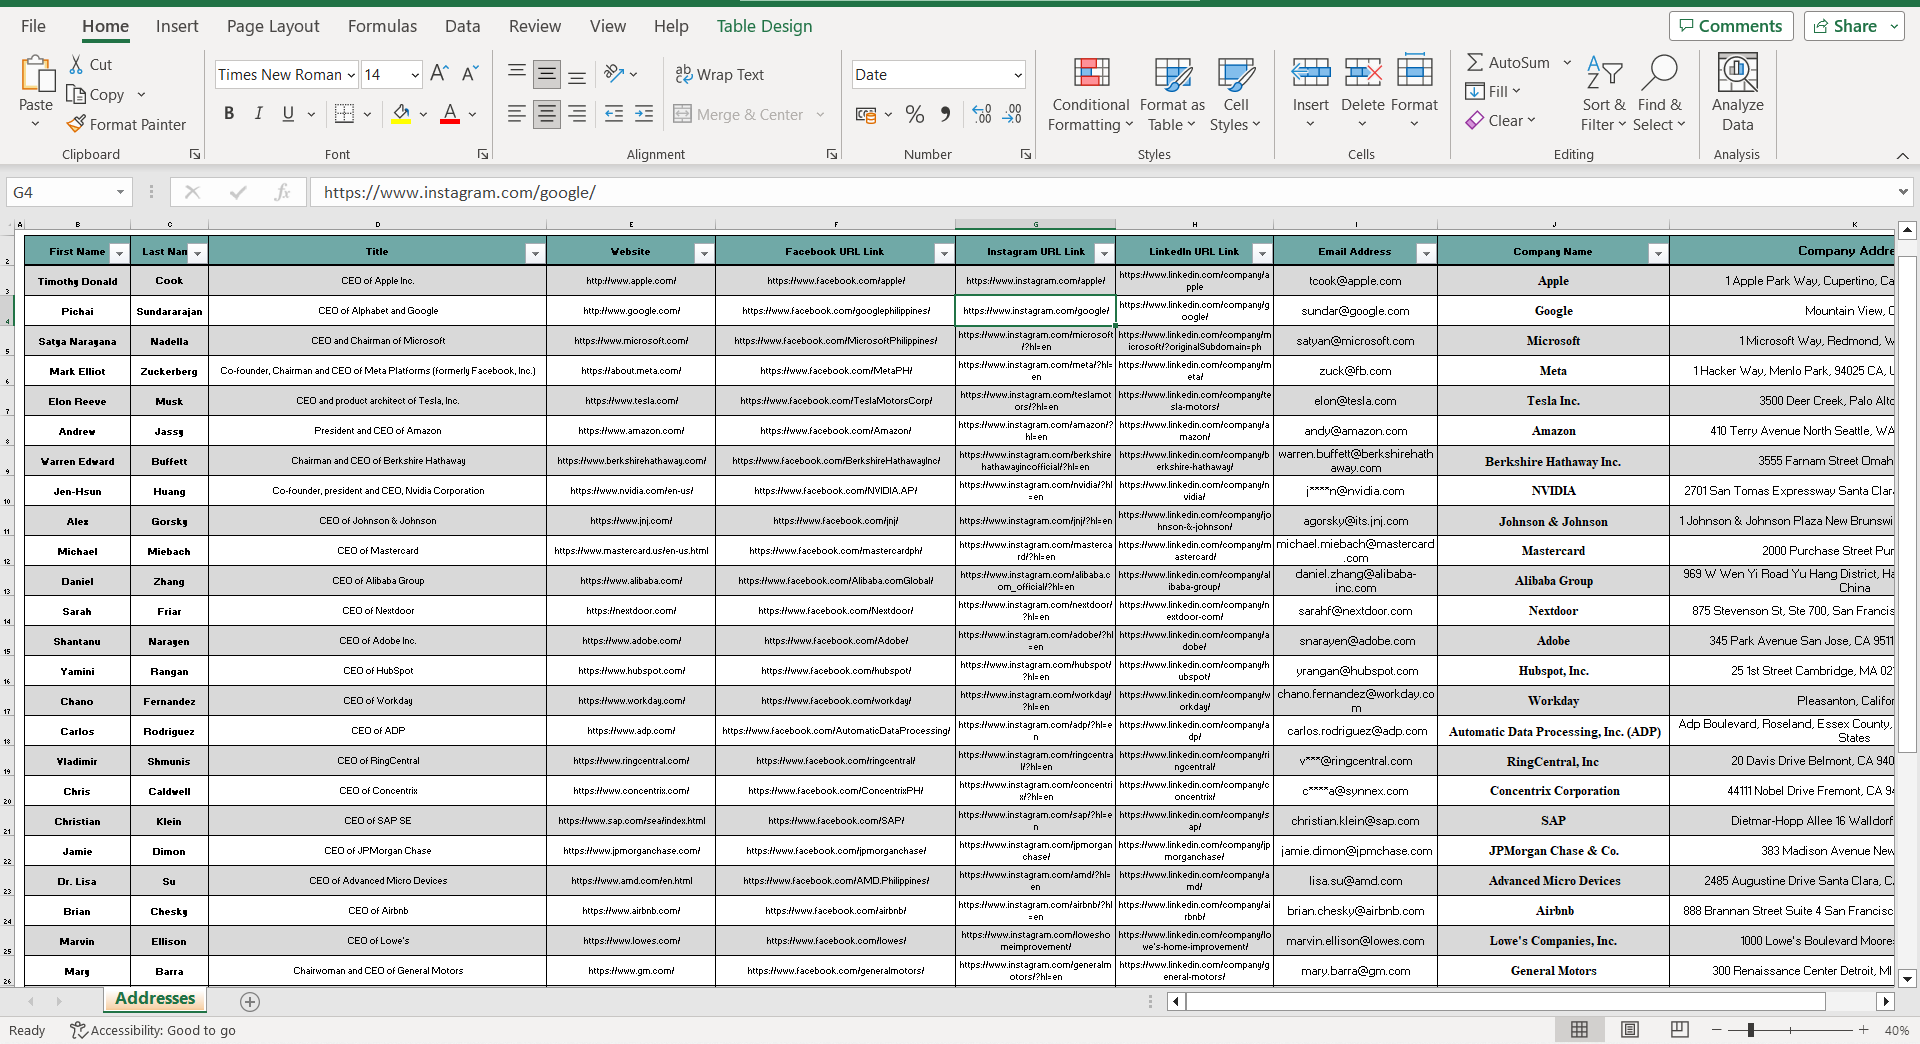Apply the red Font Color

tap(450, 114)
